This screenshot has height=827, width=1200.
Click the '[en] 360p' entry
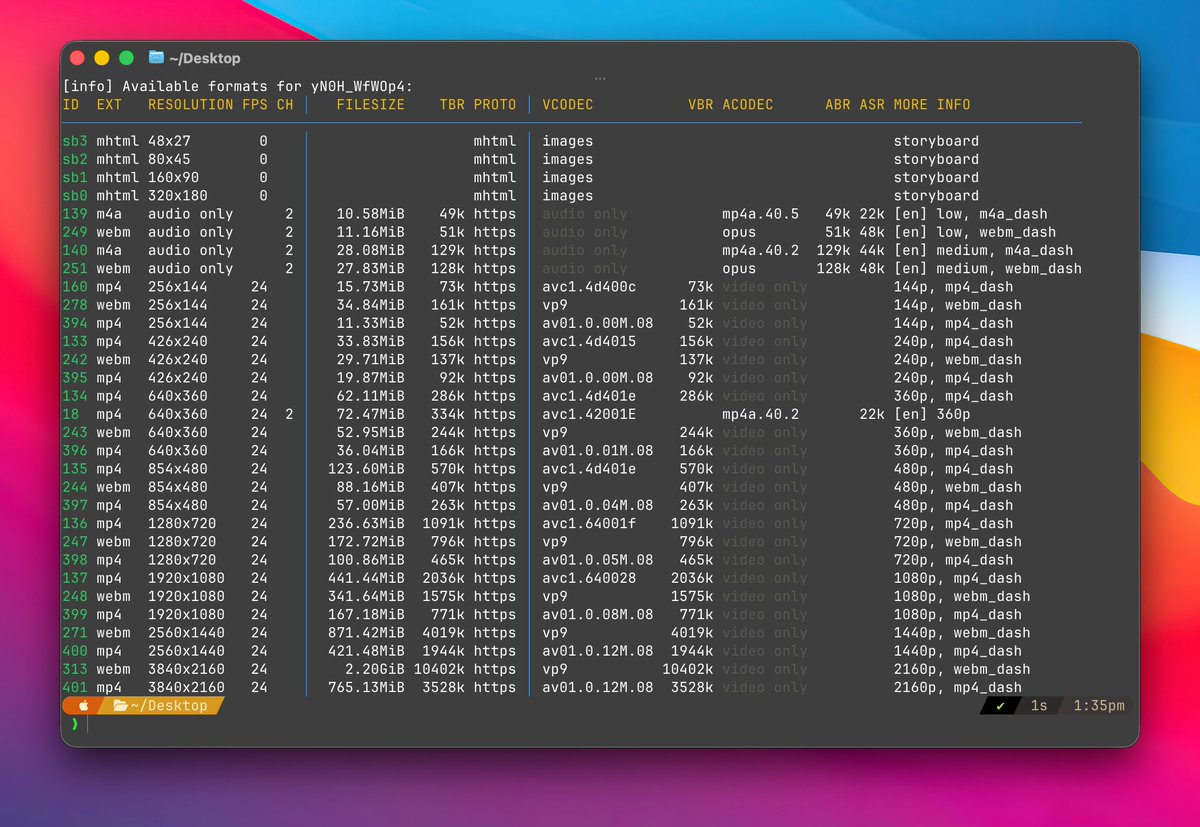pos(932,414)
